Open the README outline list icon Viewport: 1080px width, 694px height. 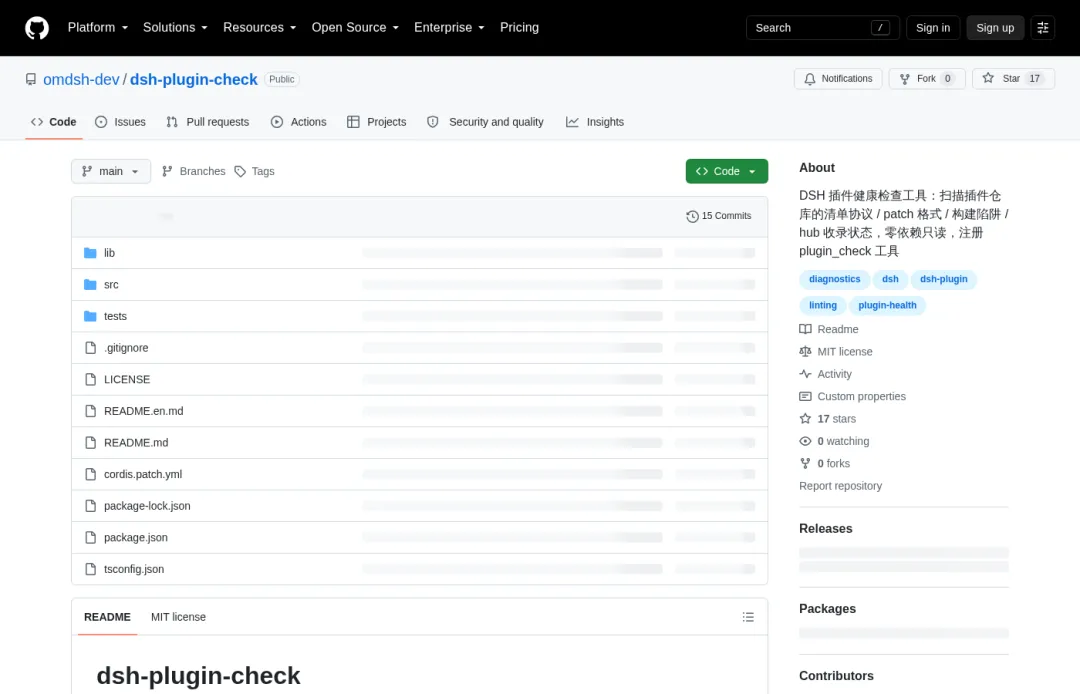(748, 617)
